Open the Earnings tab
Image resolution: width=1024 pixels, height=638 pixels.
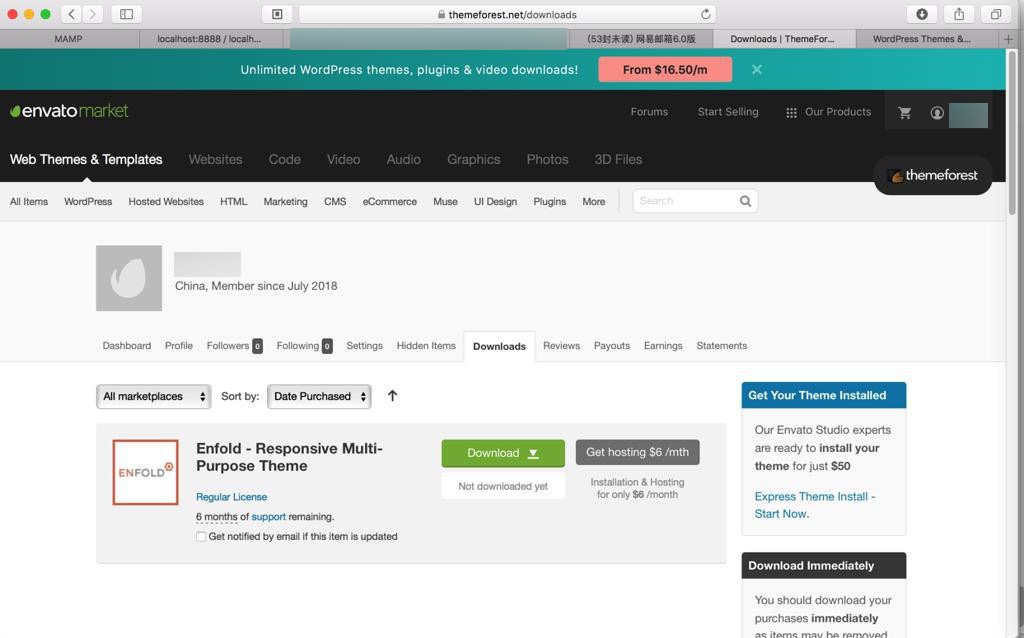pos(663,345)
